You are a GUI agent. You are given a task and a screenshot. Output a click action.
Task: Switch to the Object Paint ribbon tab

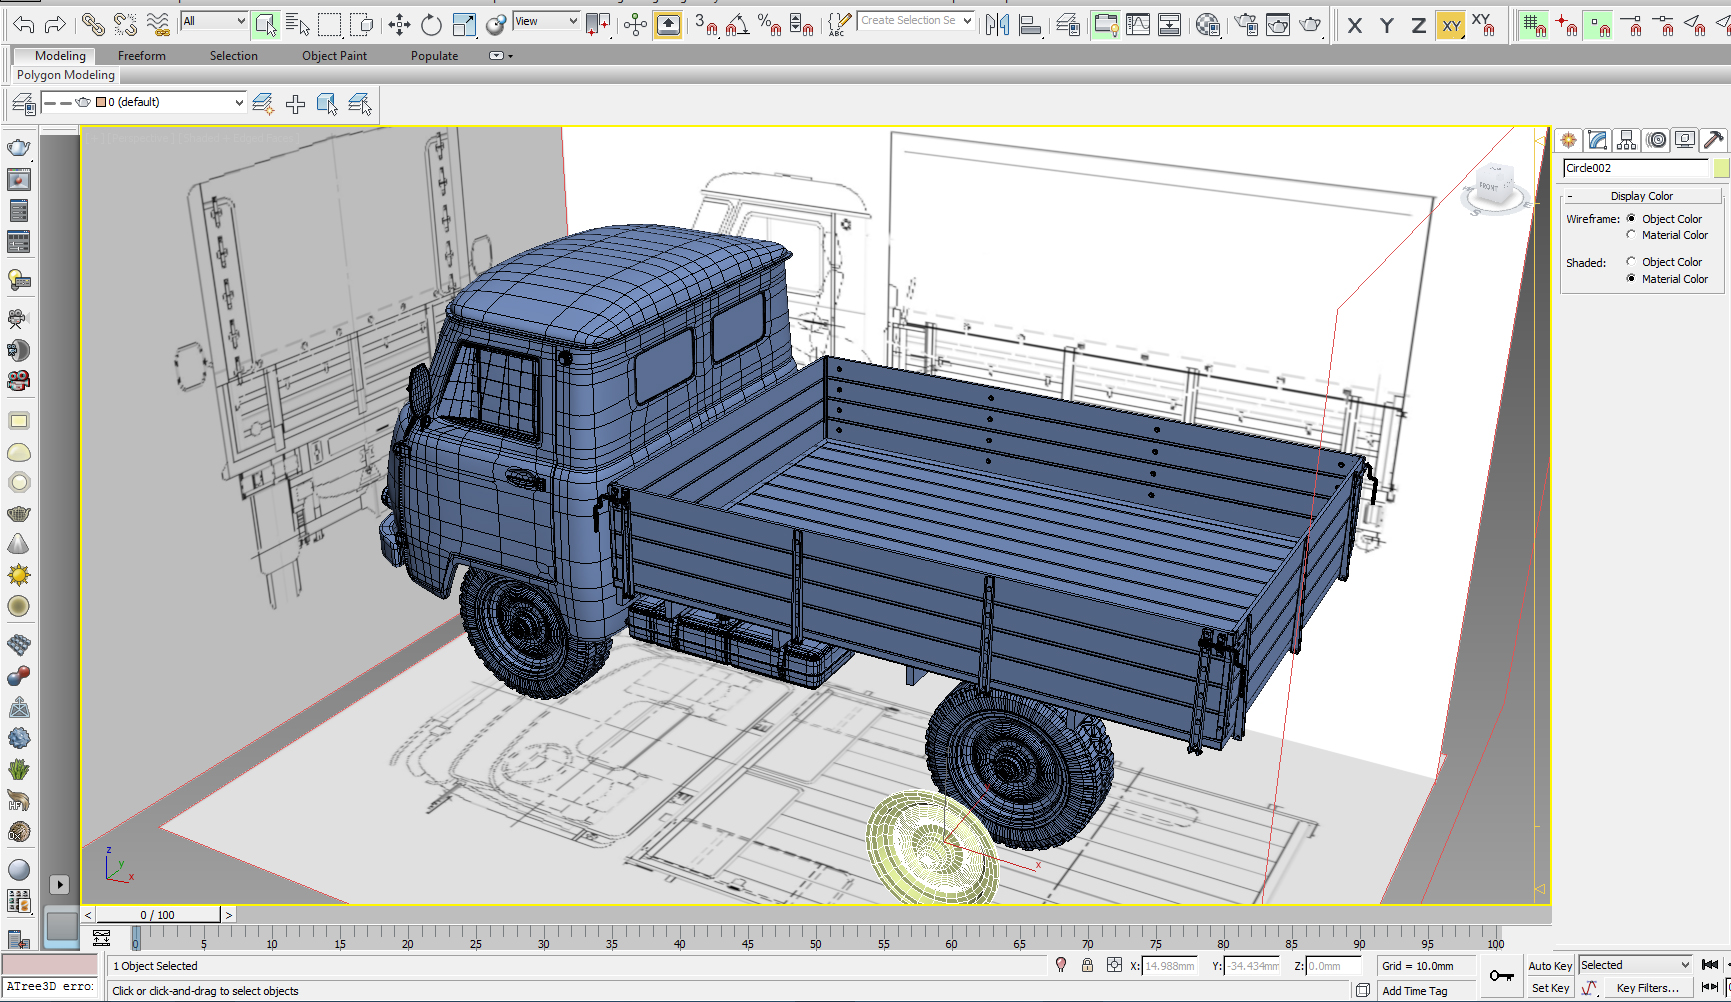coord(335,56)
